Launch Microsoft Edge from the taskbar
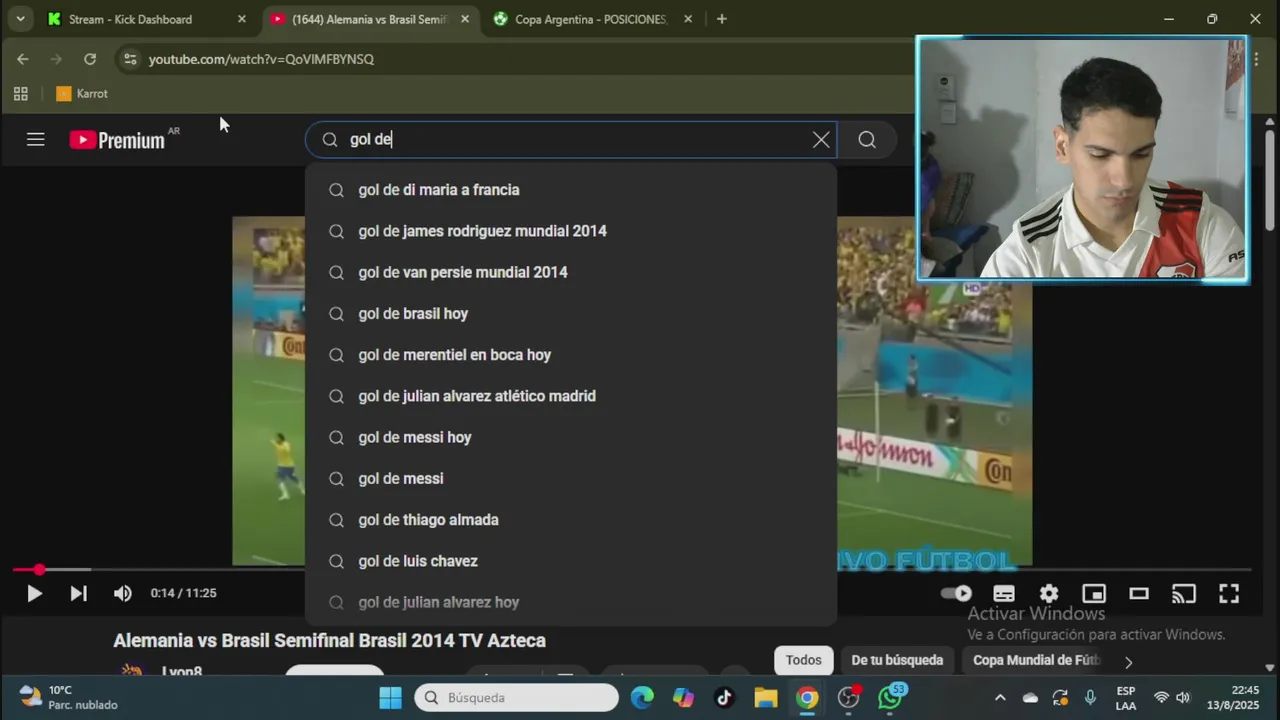The height and width of the screenshot is (720, 1280). (x=642, y=698)
